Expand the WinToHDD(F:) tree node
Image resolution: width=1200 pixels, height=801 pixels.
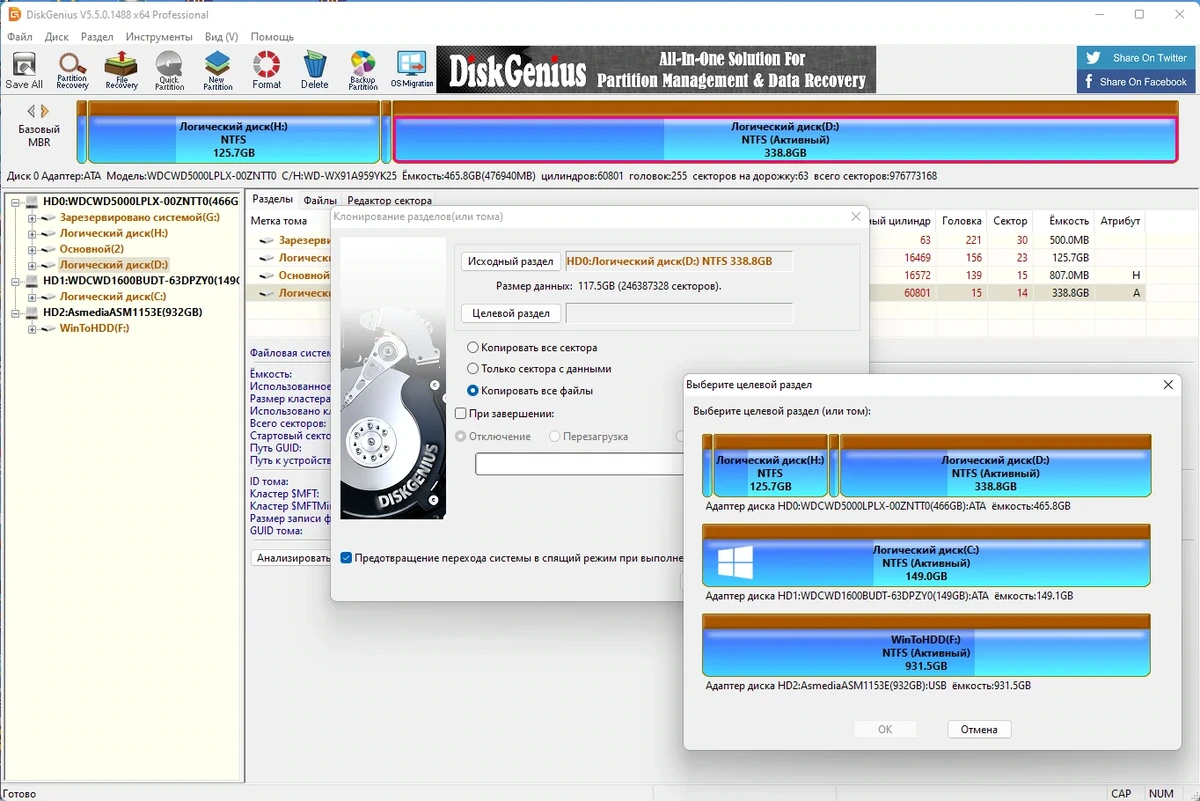click(x=32, y=329)
